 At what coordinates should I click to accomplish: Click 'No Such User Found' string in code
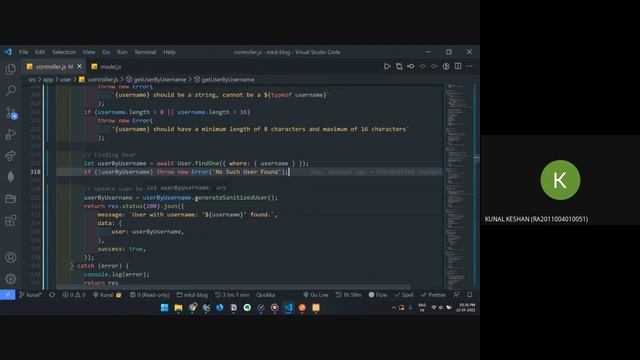coord(246,172)
